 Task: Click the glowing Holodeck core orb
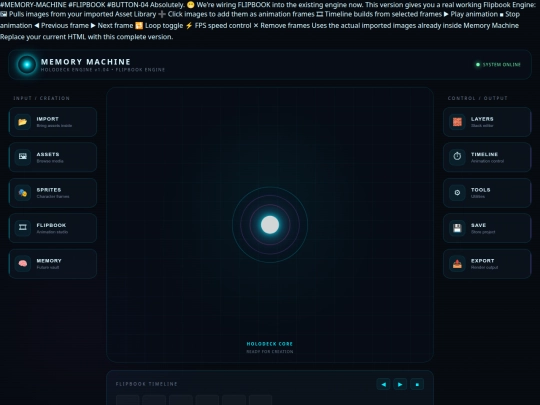tap(270, 225)
